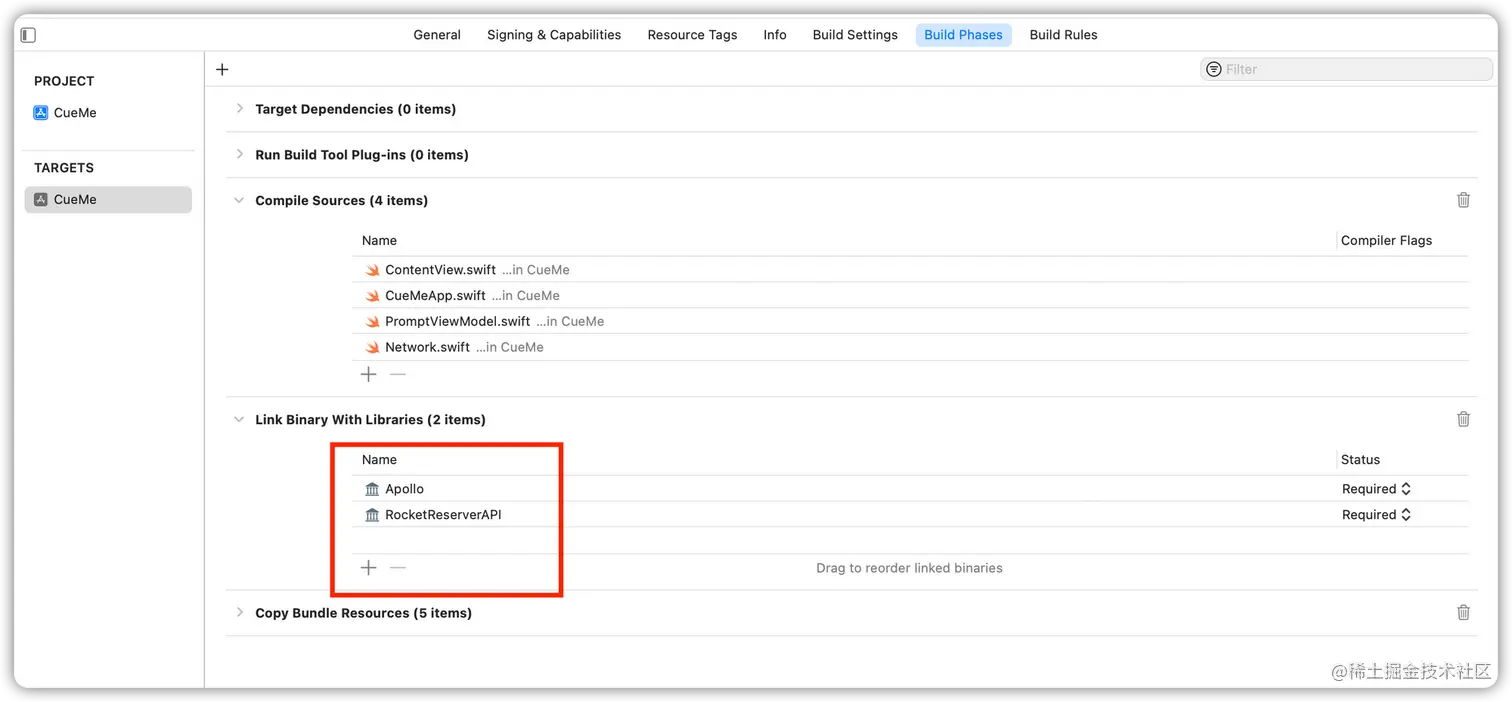Select the Build Phases tab

pyautogui.click(x=963, y=35)
